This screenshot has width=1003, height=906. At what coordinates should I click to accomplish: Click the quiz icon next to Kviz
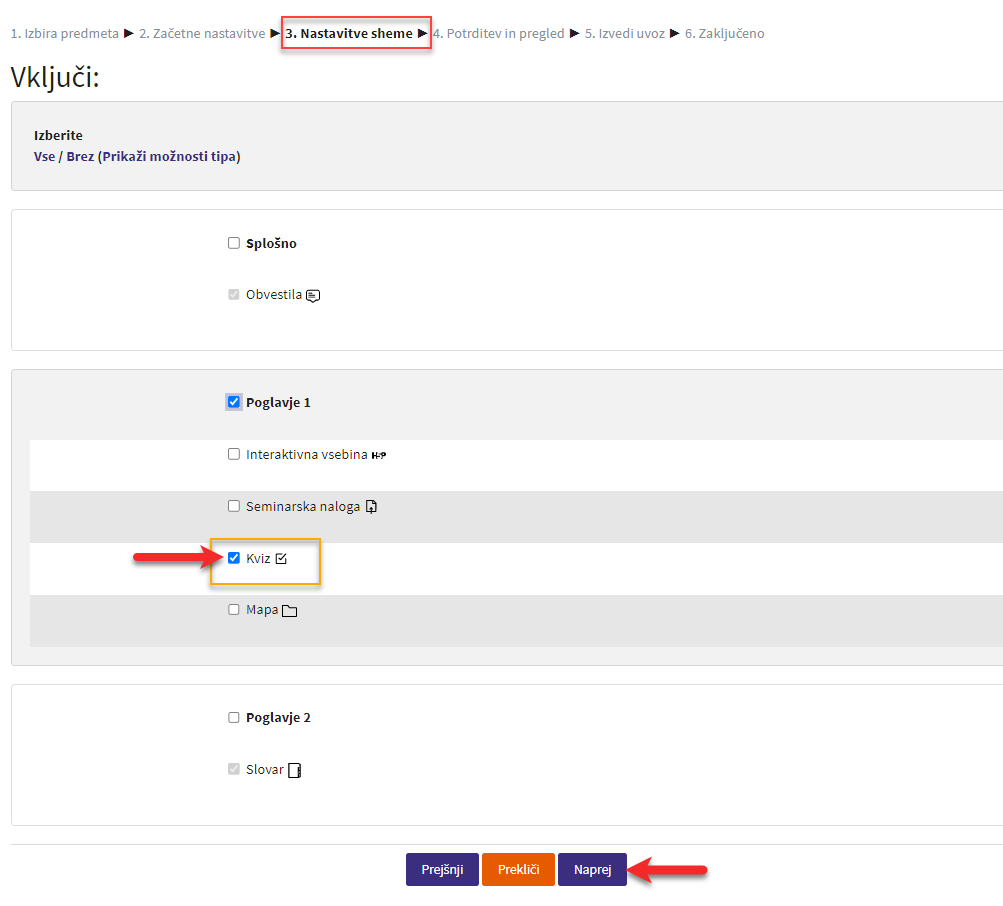point(281,559)
